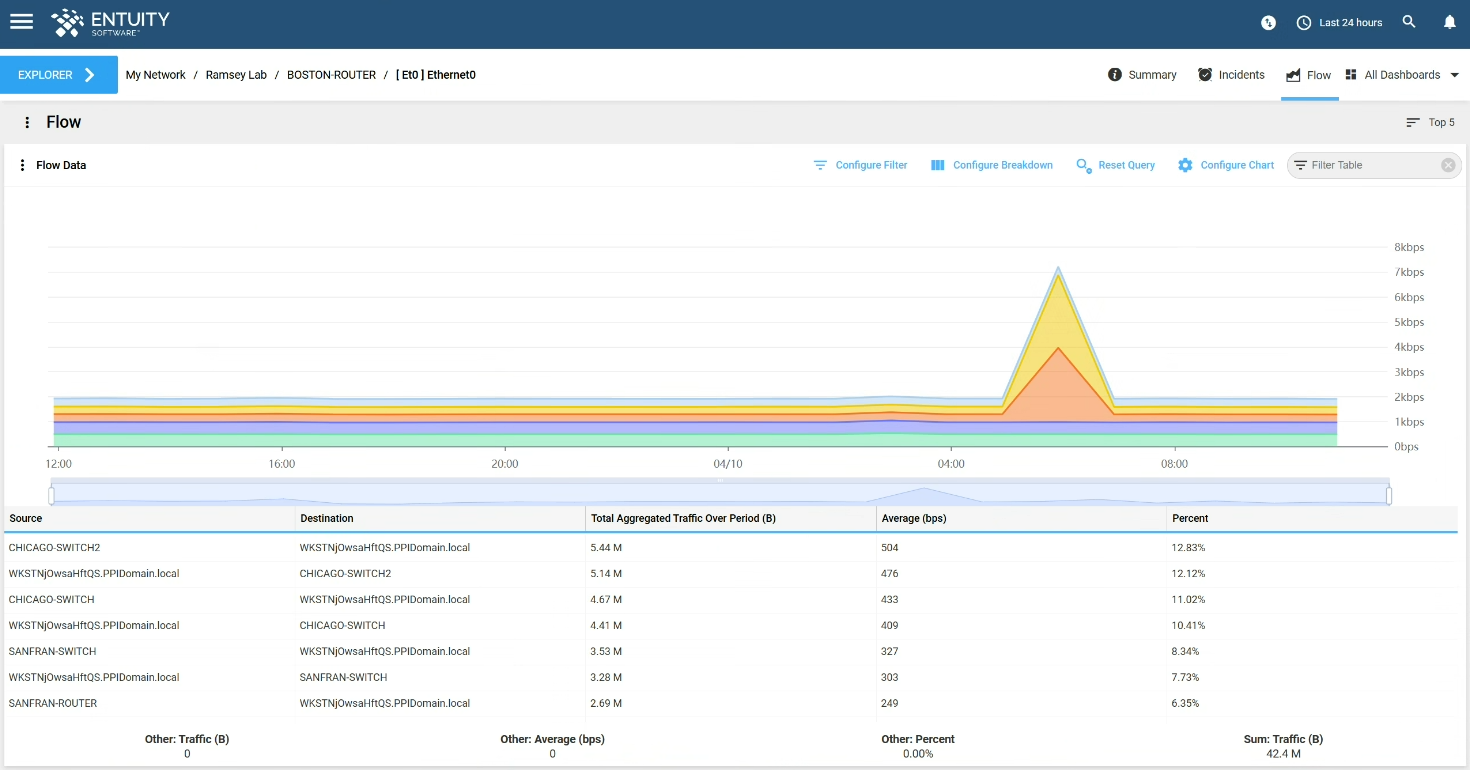Click Configure Filter
This screenshot has width=1470, height=770.
coord(860,165)
